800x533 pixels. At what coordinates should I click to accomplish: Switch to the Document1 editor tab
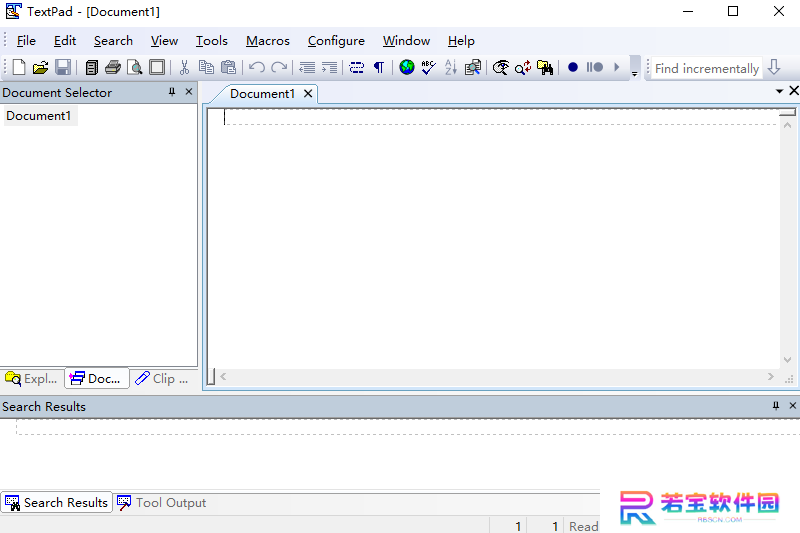tap(262, 94)
